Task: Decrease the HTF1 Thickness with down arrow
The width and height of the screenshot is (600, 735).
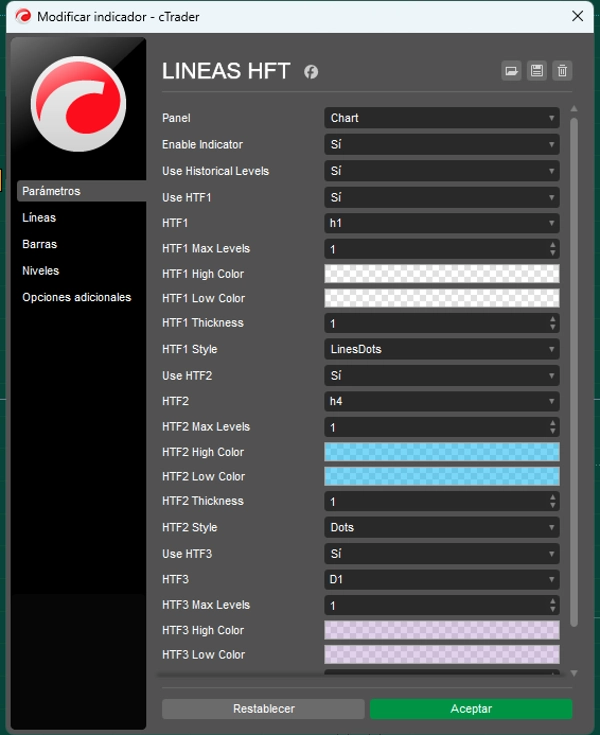Action: [x=553, y=327]
